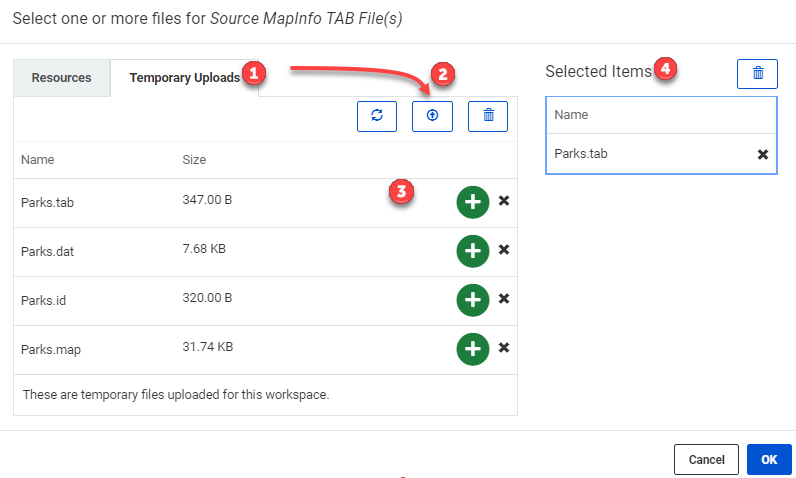796x478 pixels.
Task: Click the refresh uploads icon button
Action: (x=377, y=116)
